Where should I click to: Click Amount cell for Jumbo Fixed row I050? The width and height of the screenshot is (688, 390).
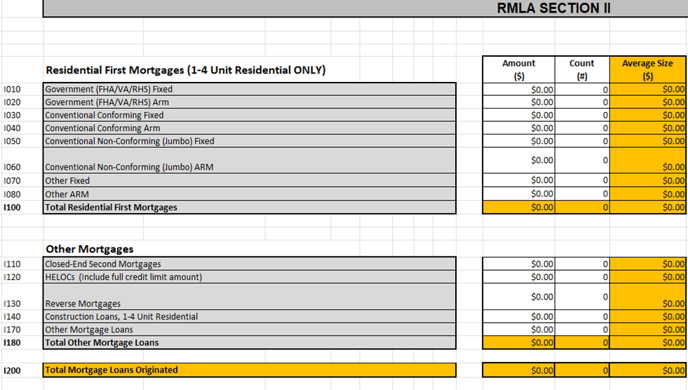point(519,141)
